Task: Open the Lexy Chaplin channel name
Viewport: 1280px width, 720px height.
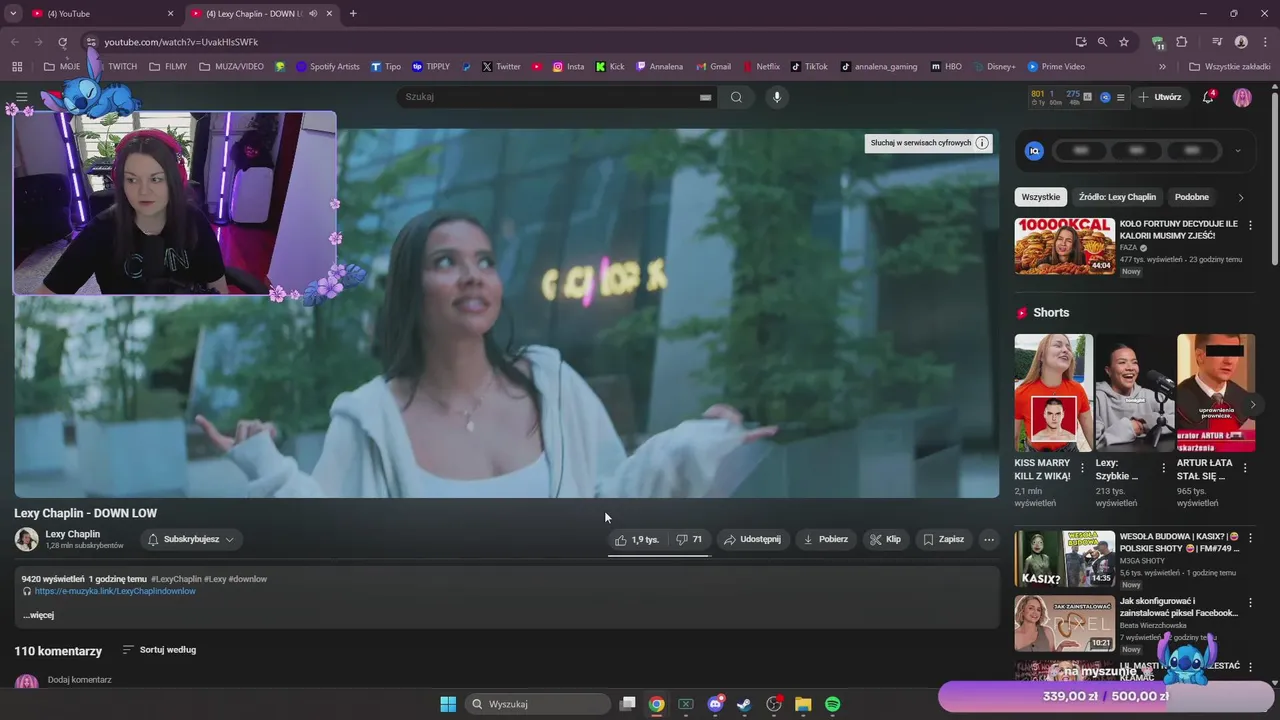Action: [x=72, y=534]
